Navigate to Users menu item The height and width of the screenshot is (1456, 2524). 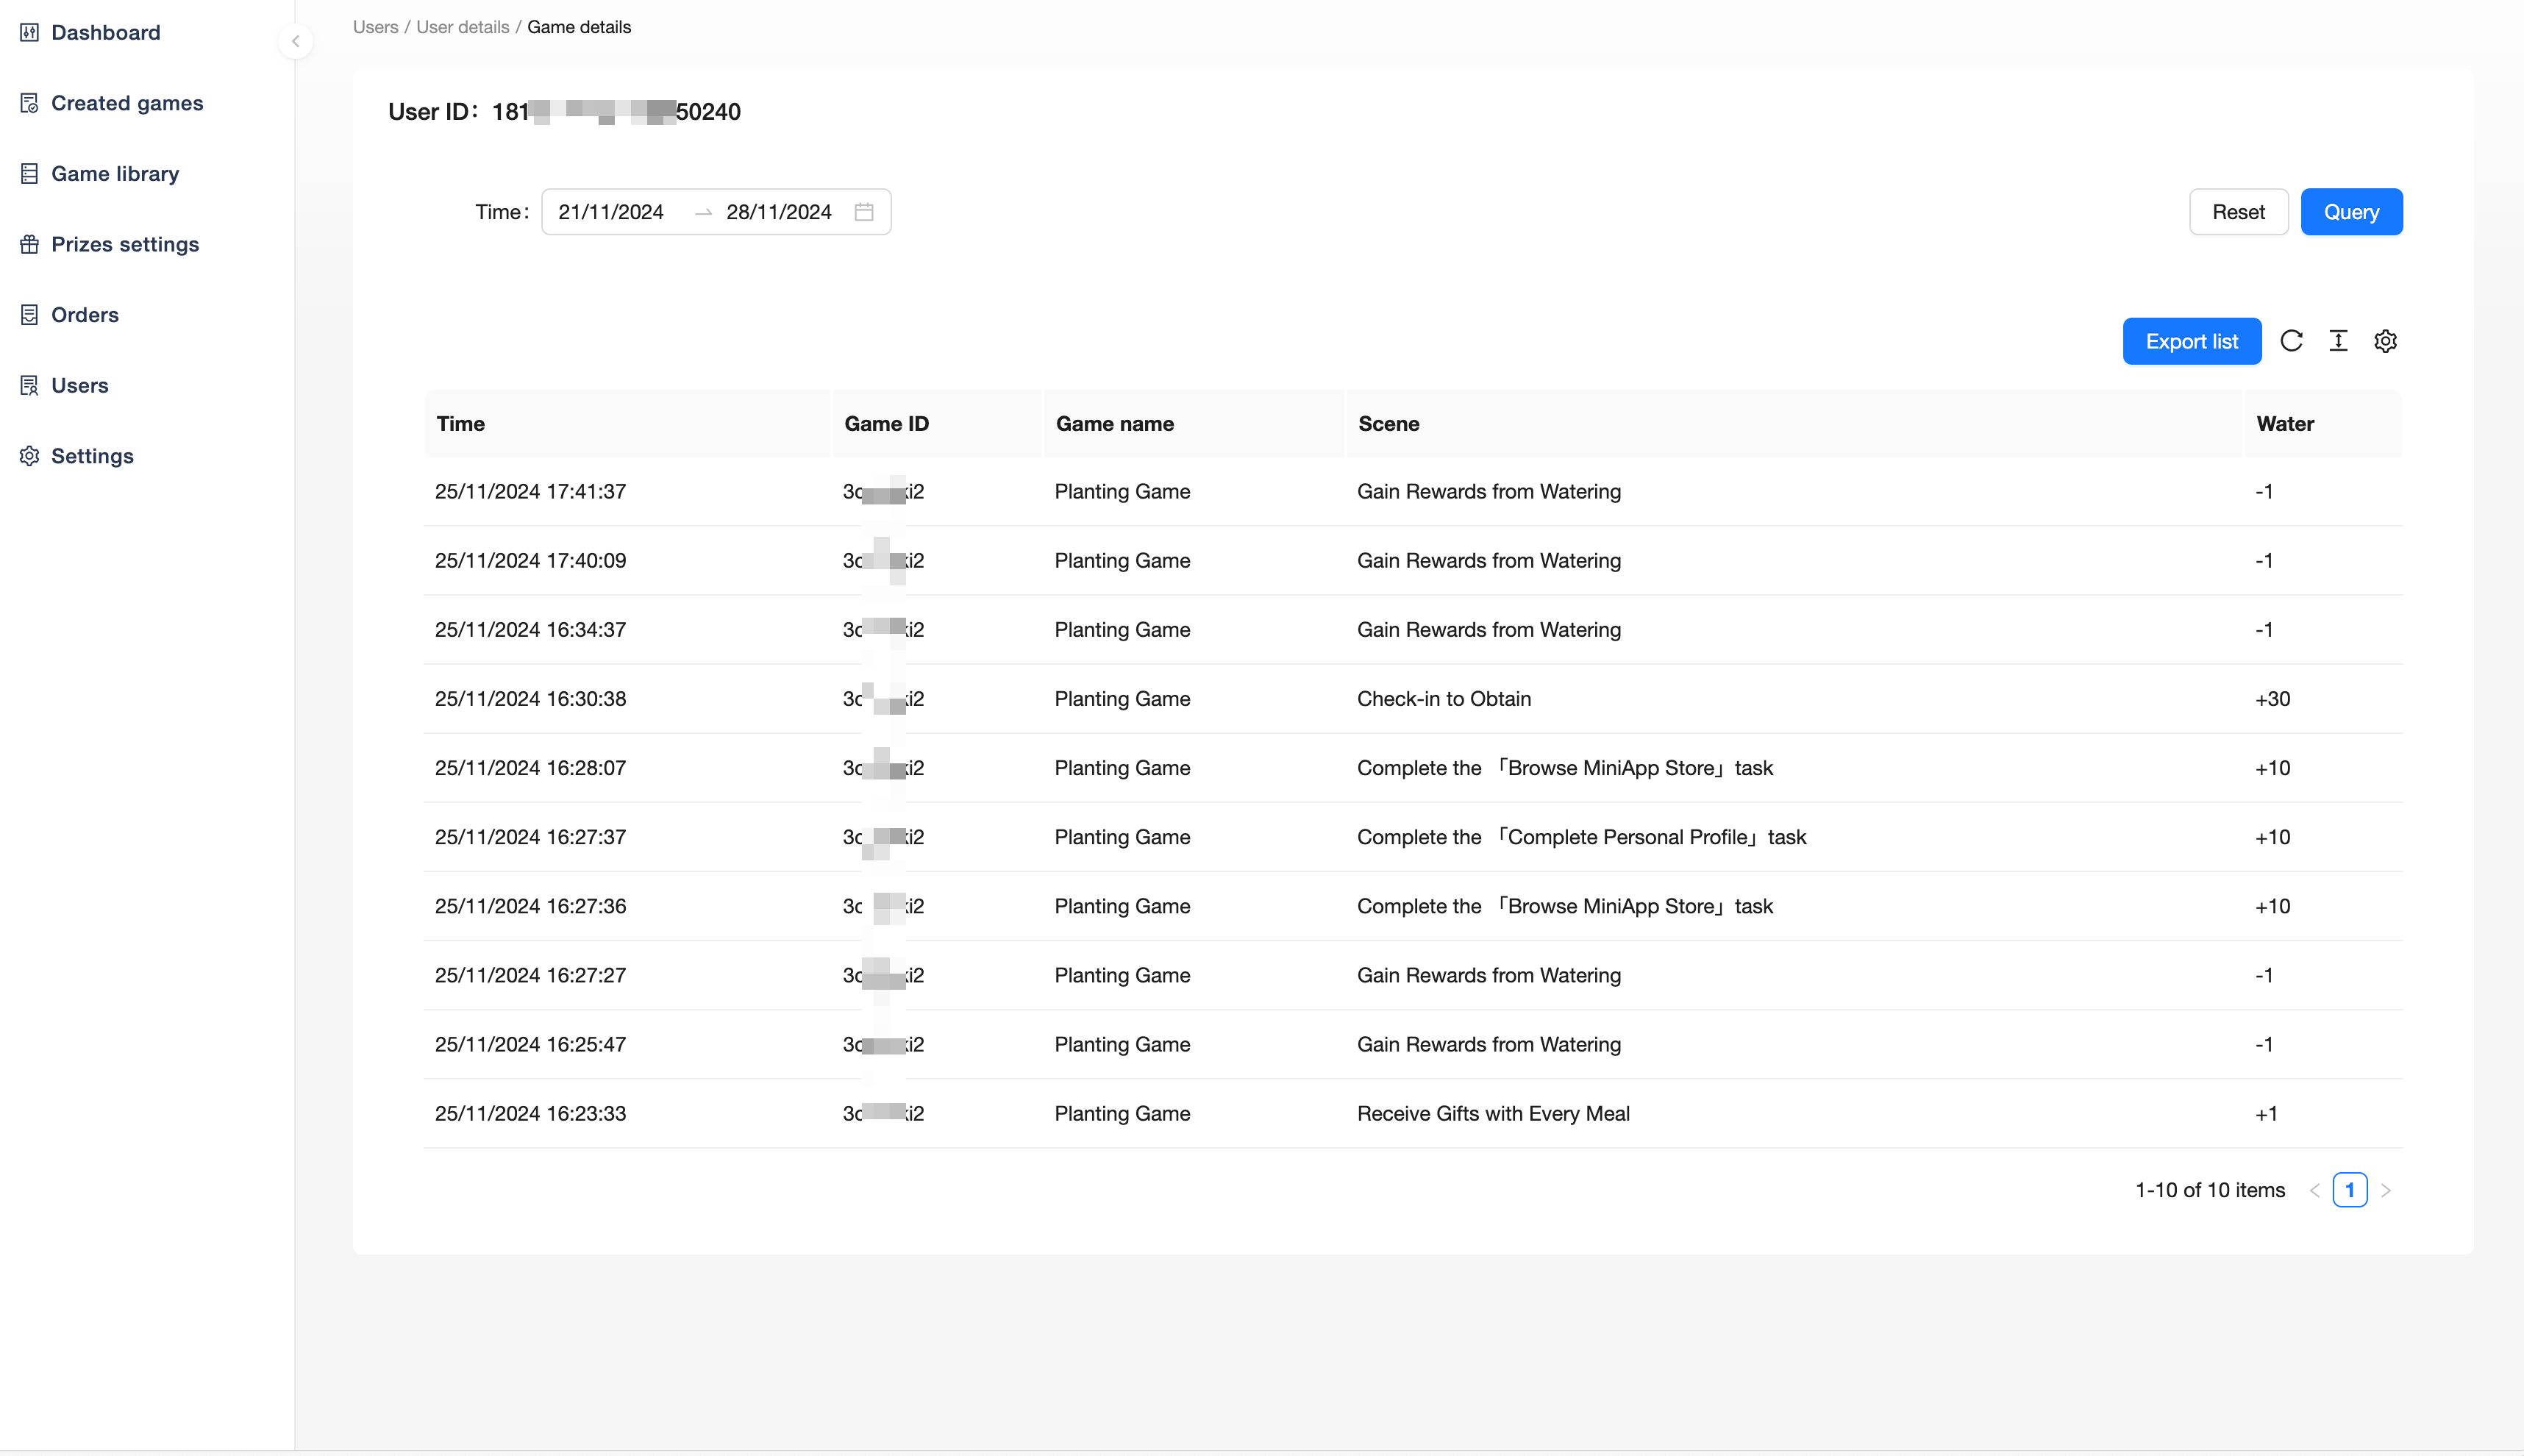click(x=79, y=385)
